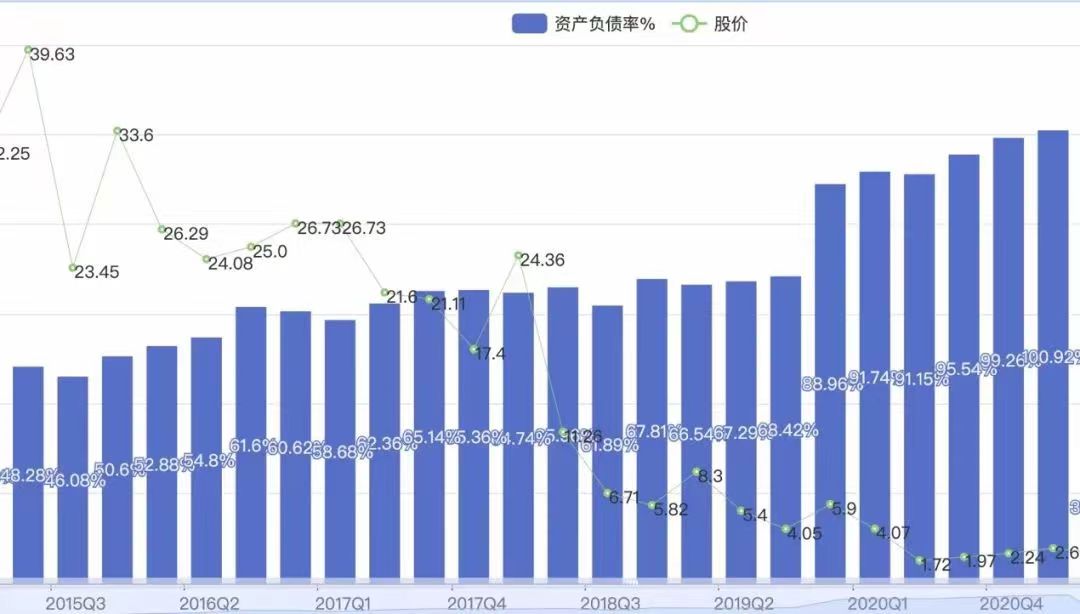
Task: Click the 5.9 stock price marker
Action: [x=830, y=504]
